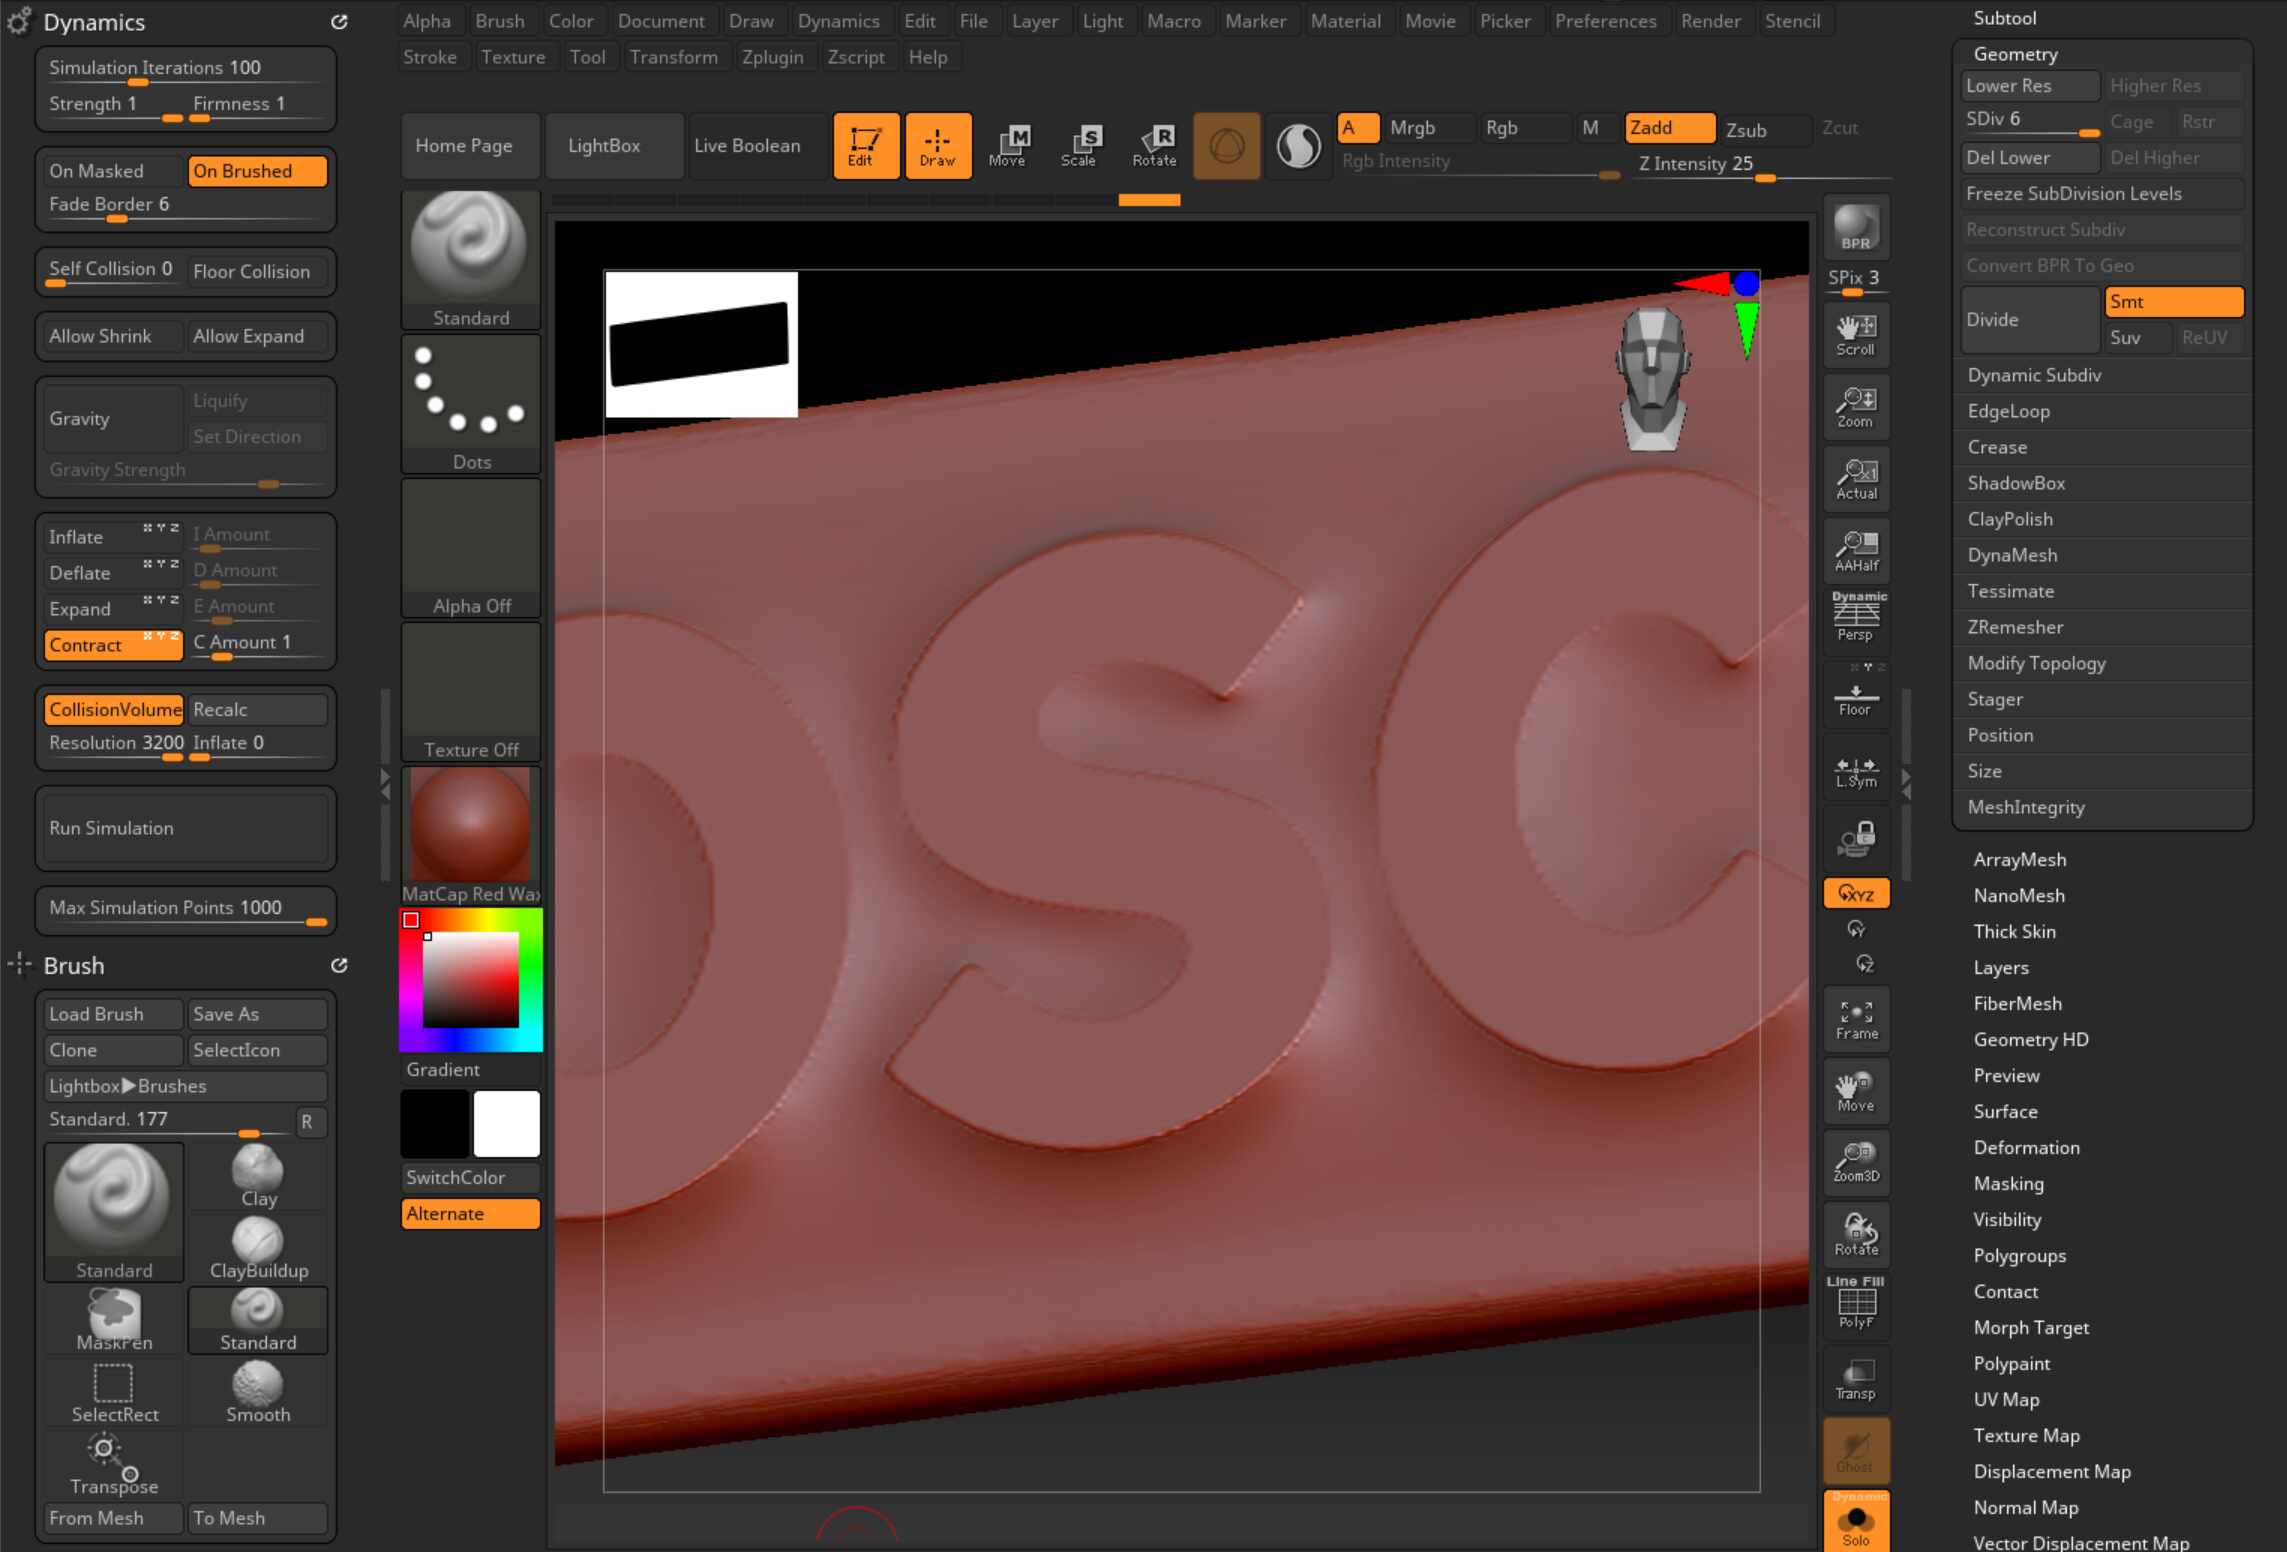Pick a color in the color picker square
This screenshot has height=1552, width=2287.
pos(470,979)
